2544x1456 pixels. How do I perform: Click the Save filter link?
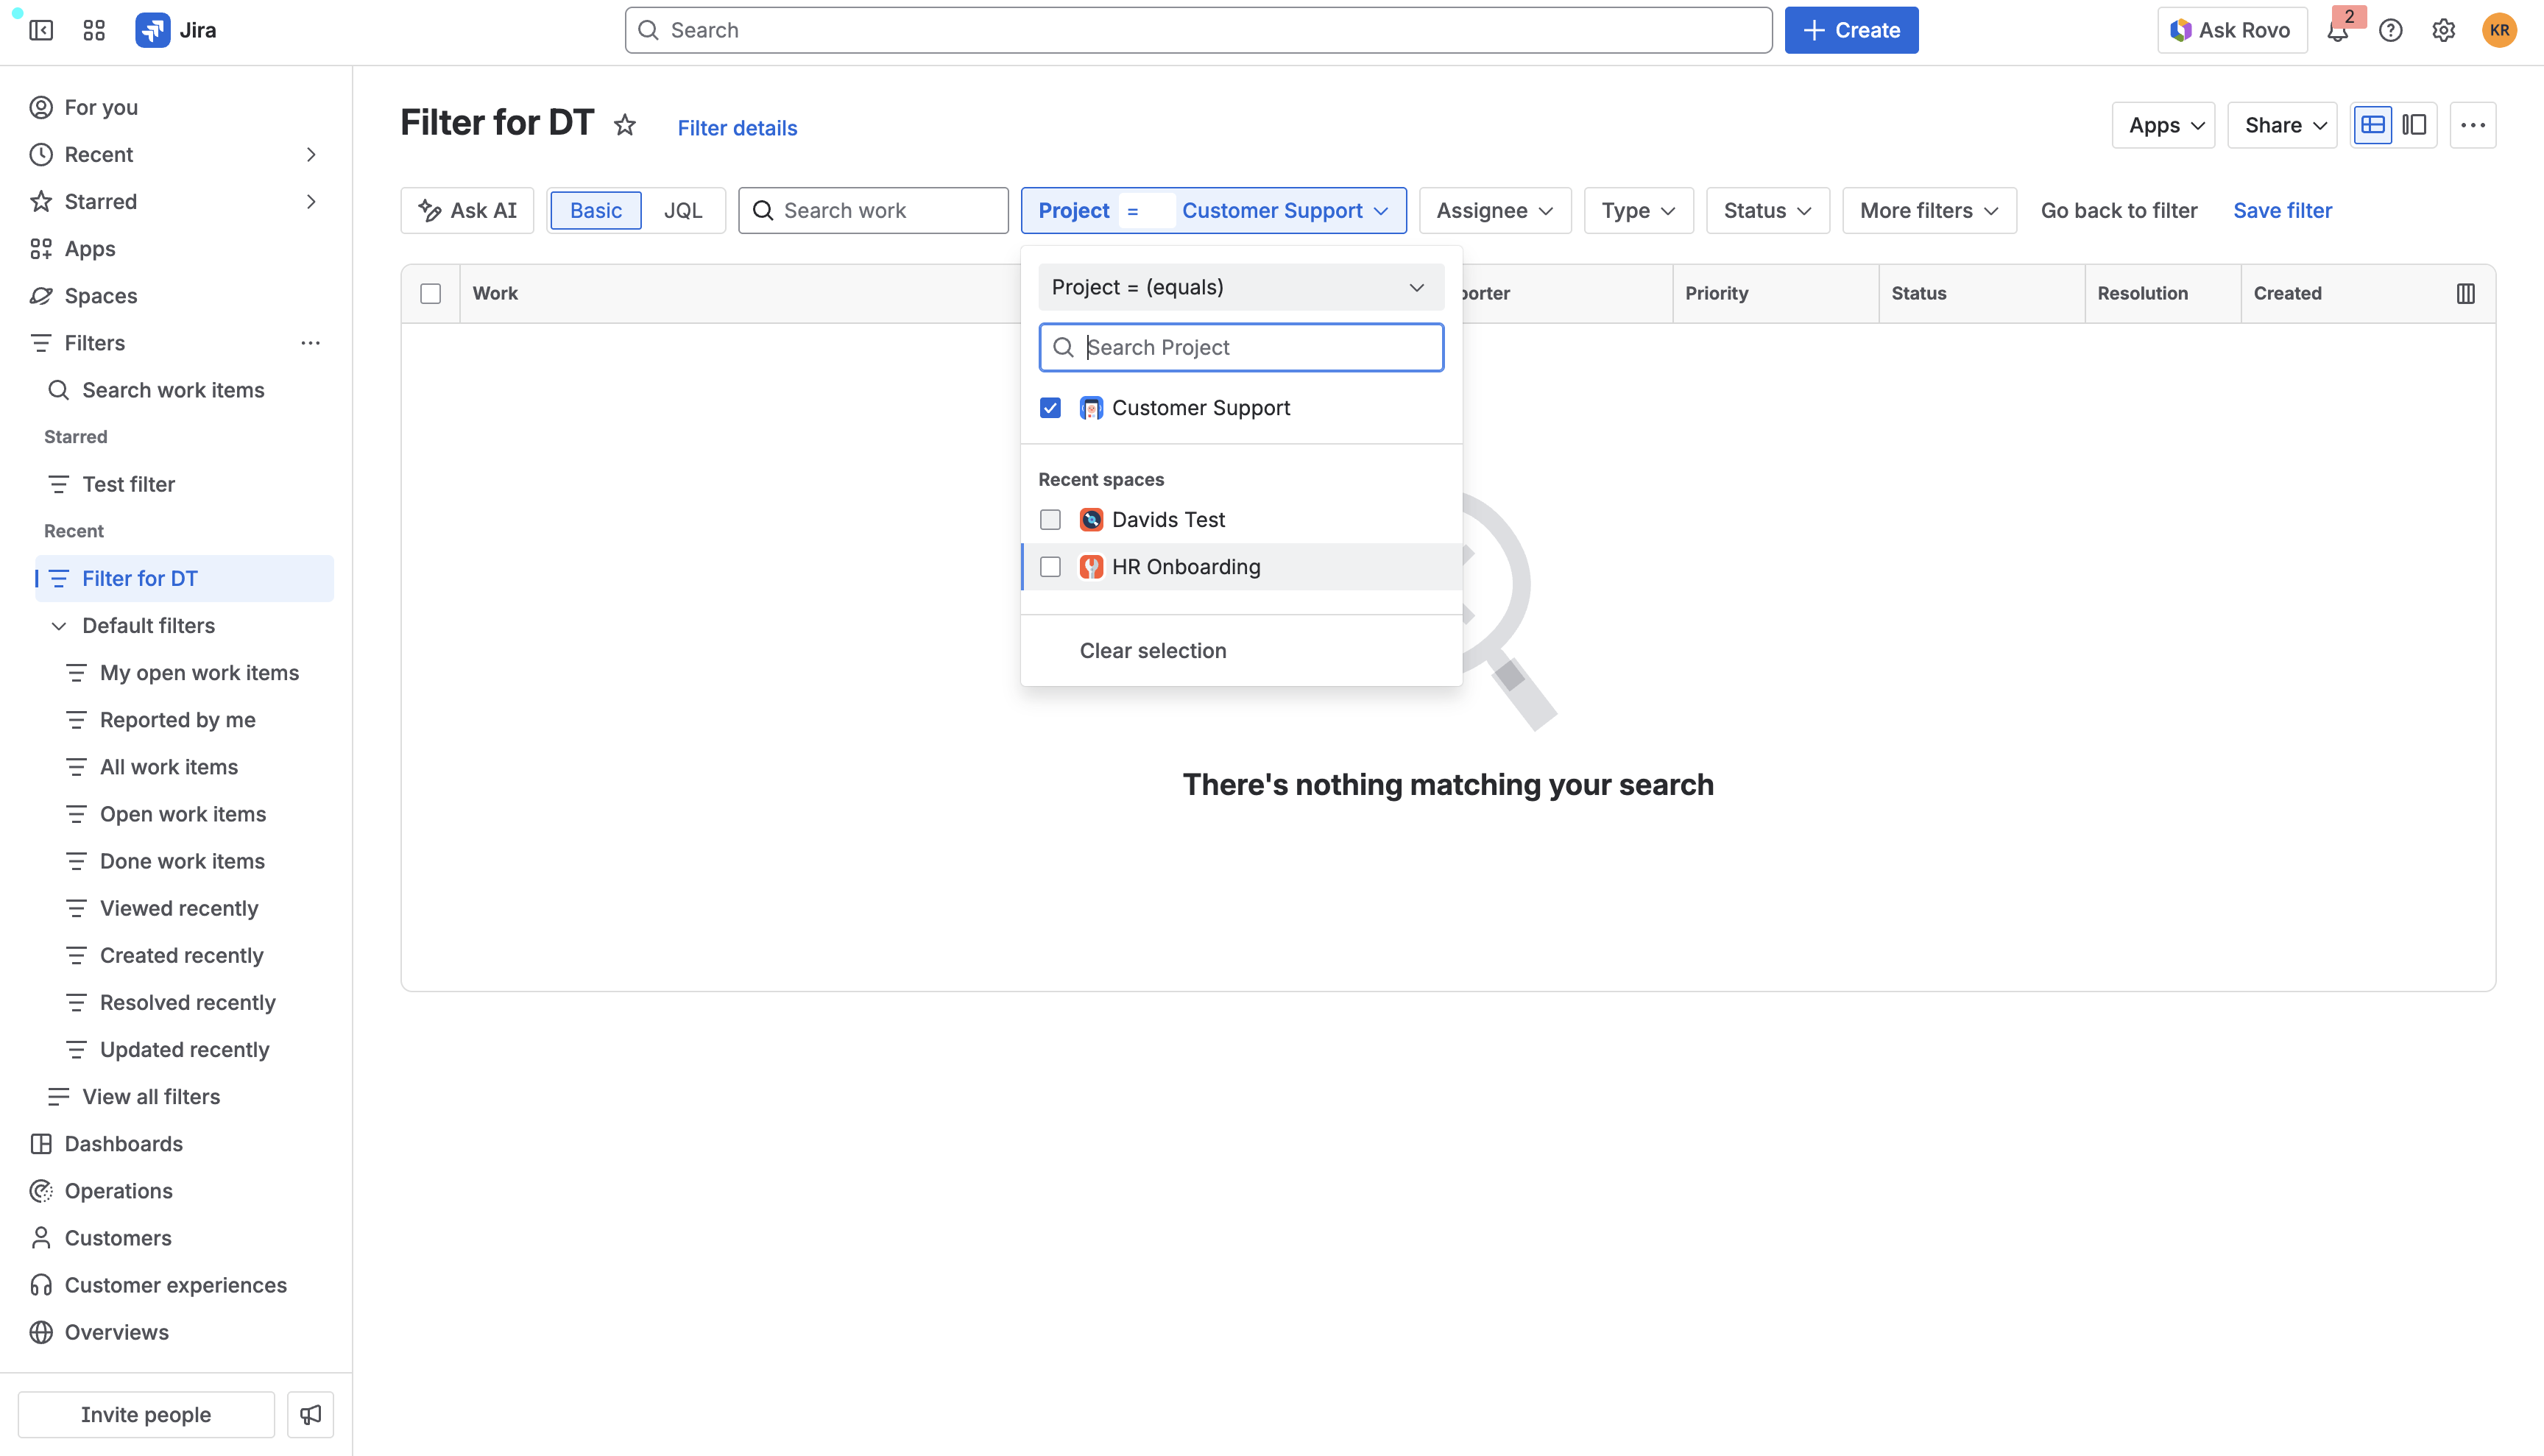tap(2283, 210)
